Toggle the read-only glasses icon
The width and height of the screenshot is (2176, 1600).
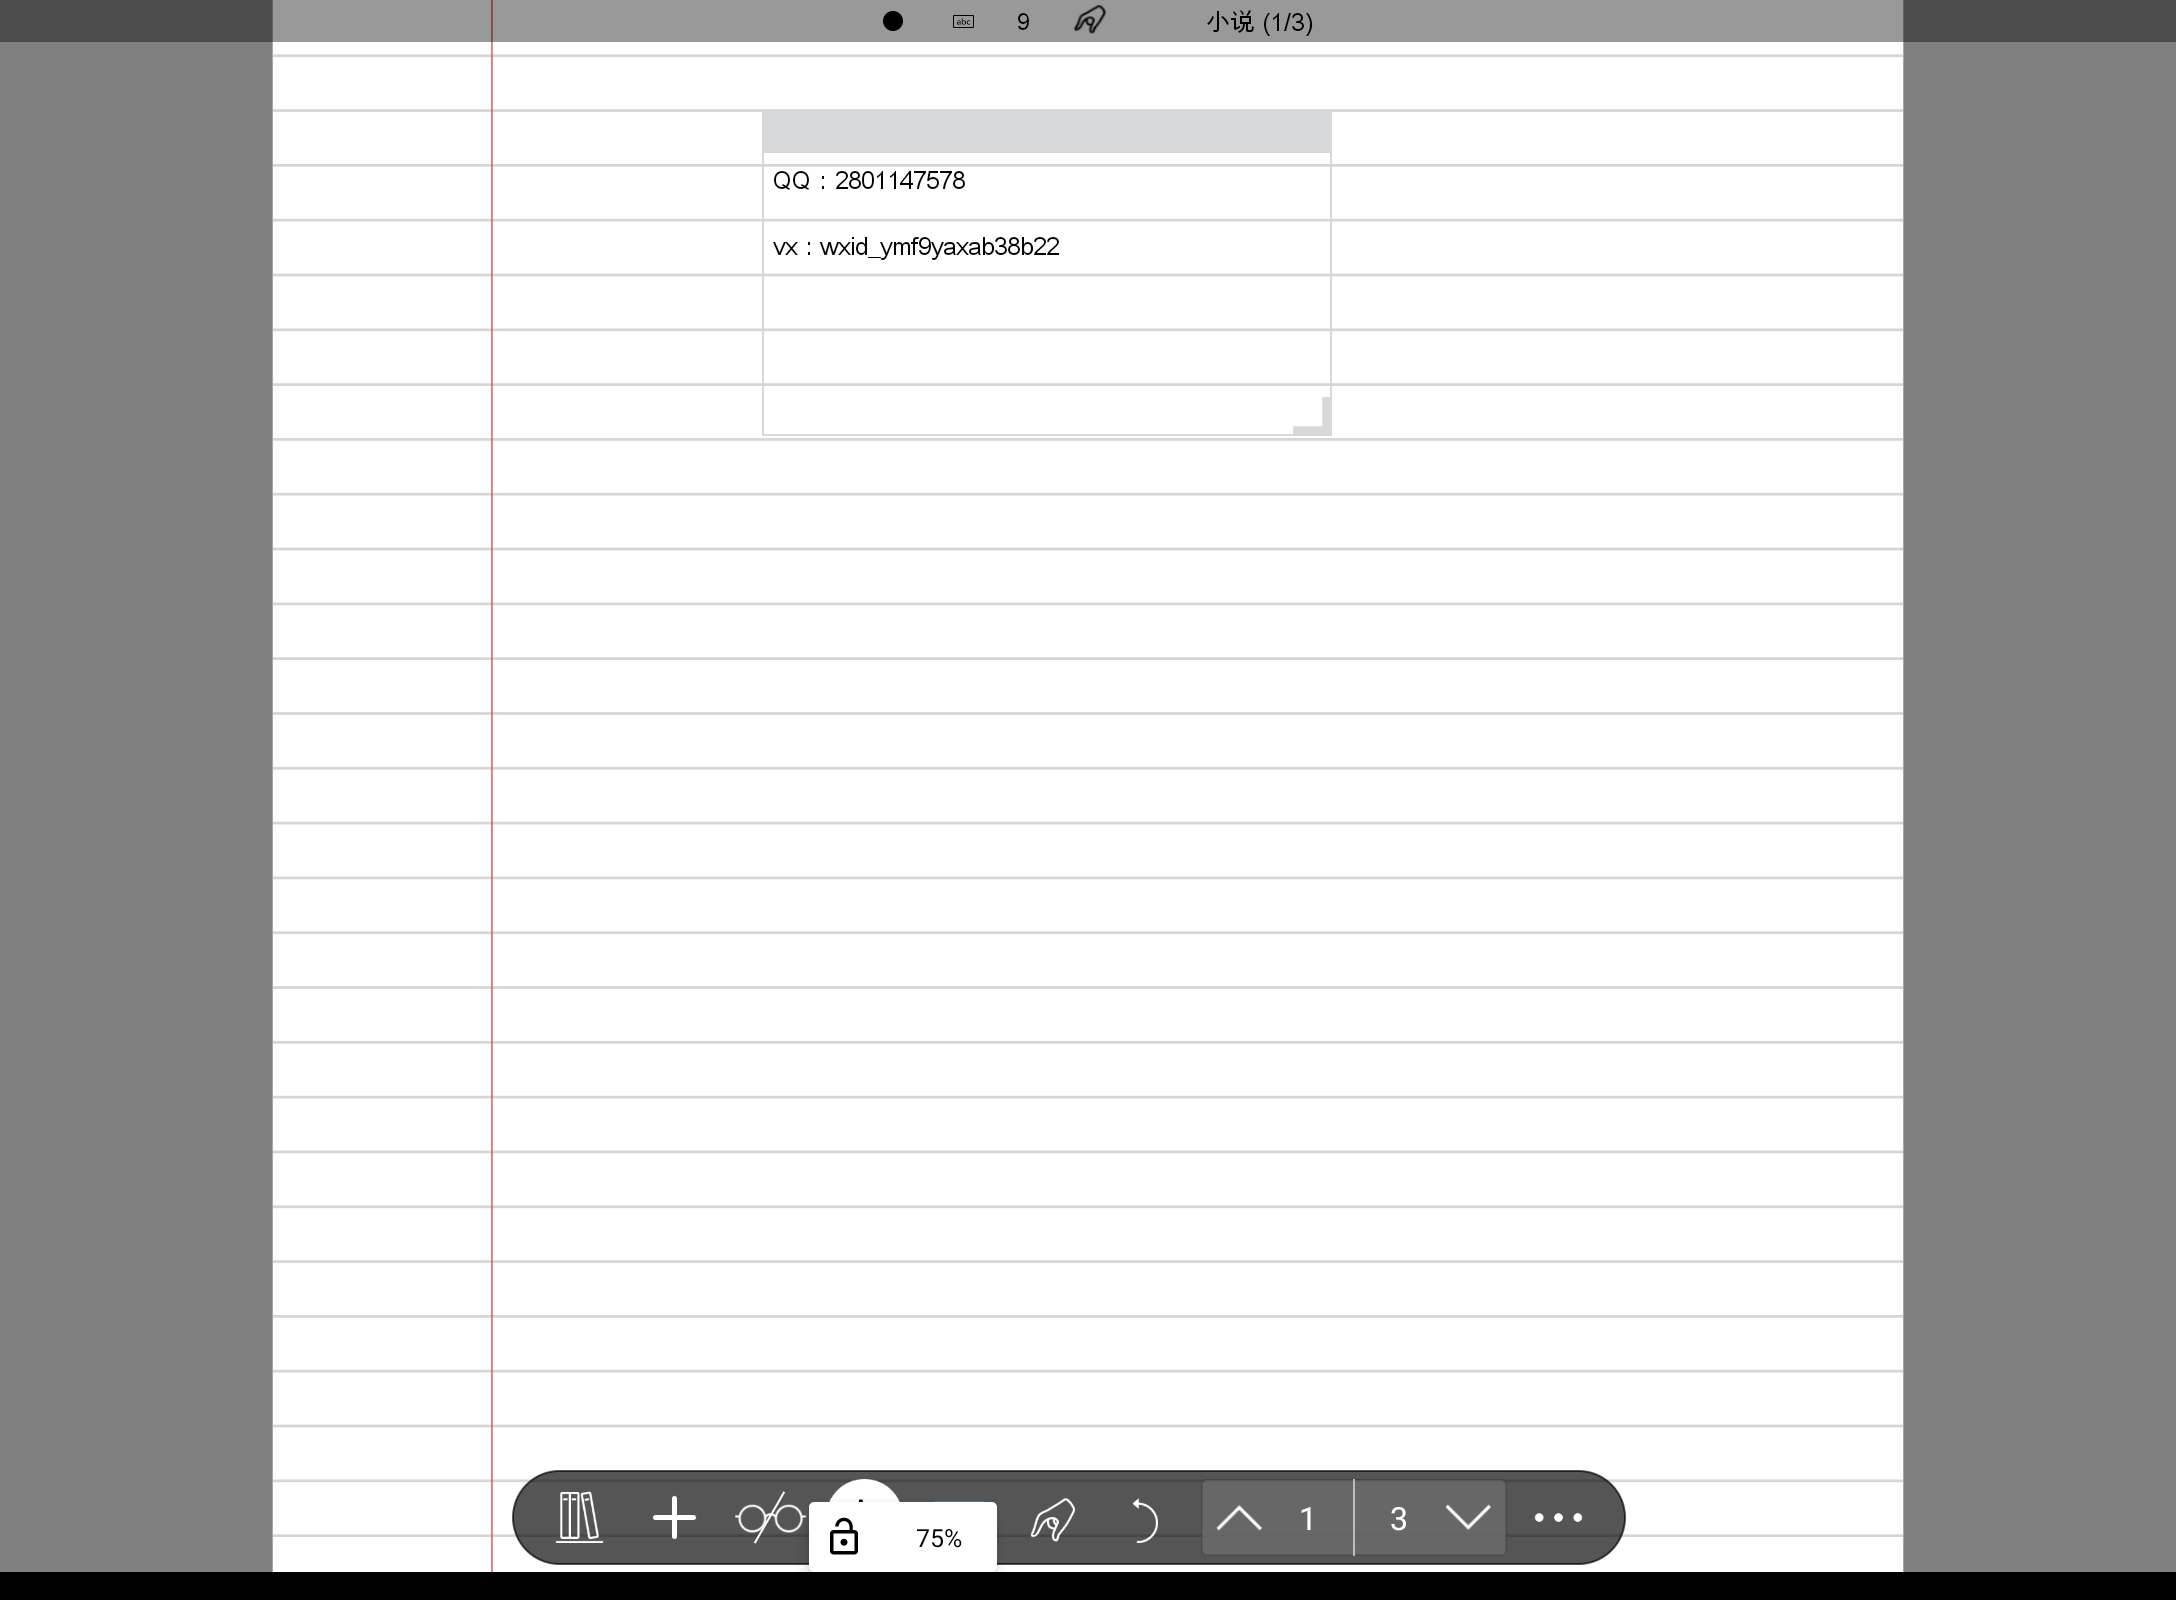[x=770, y=1518]
